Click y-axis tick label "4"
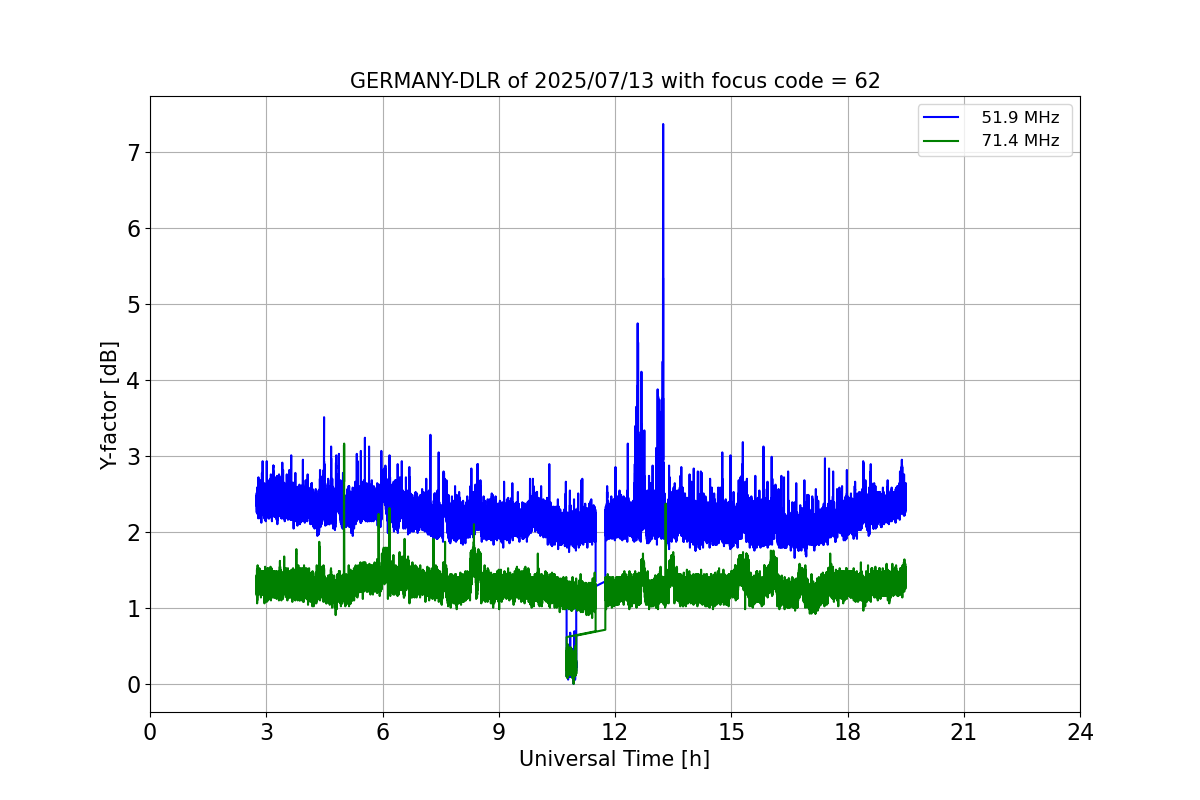This screenshot has width=1200, height=800. tap(133, 381)
